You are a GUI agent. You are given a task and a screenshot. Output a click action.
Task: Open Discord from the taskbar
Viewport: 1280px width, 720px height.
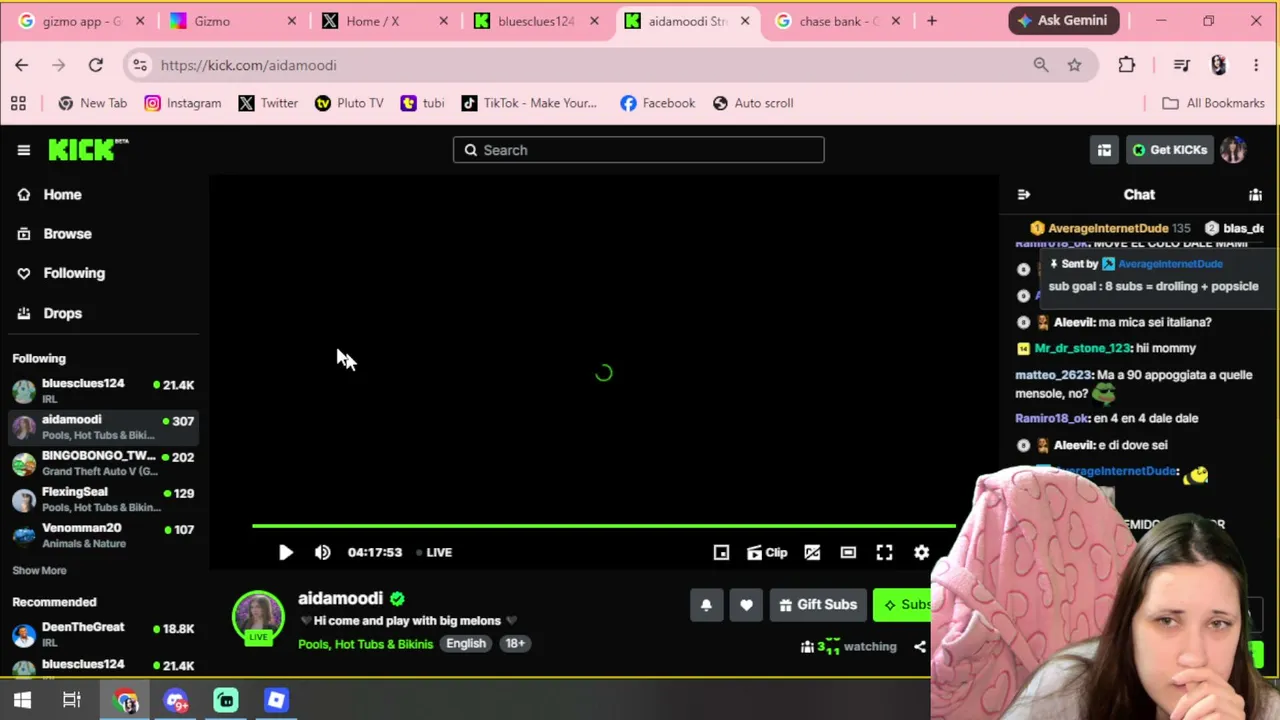176,701
